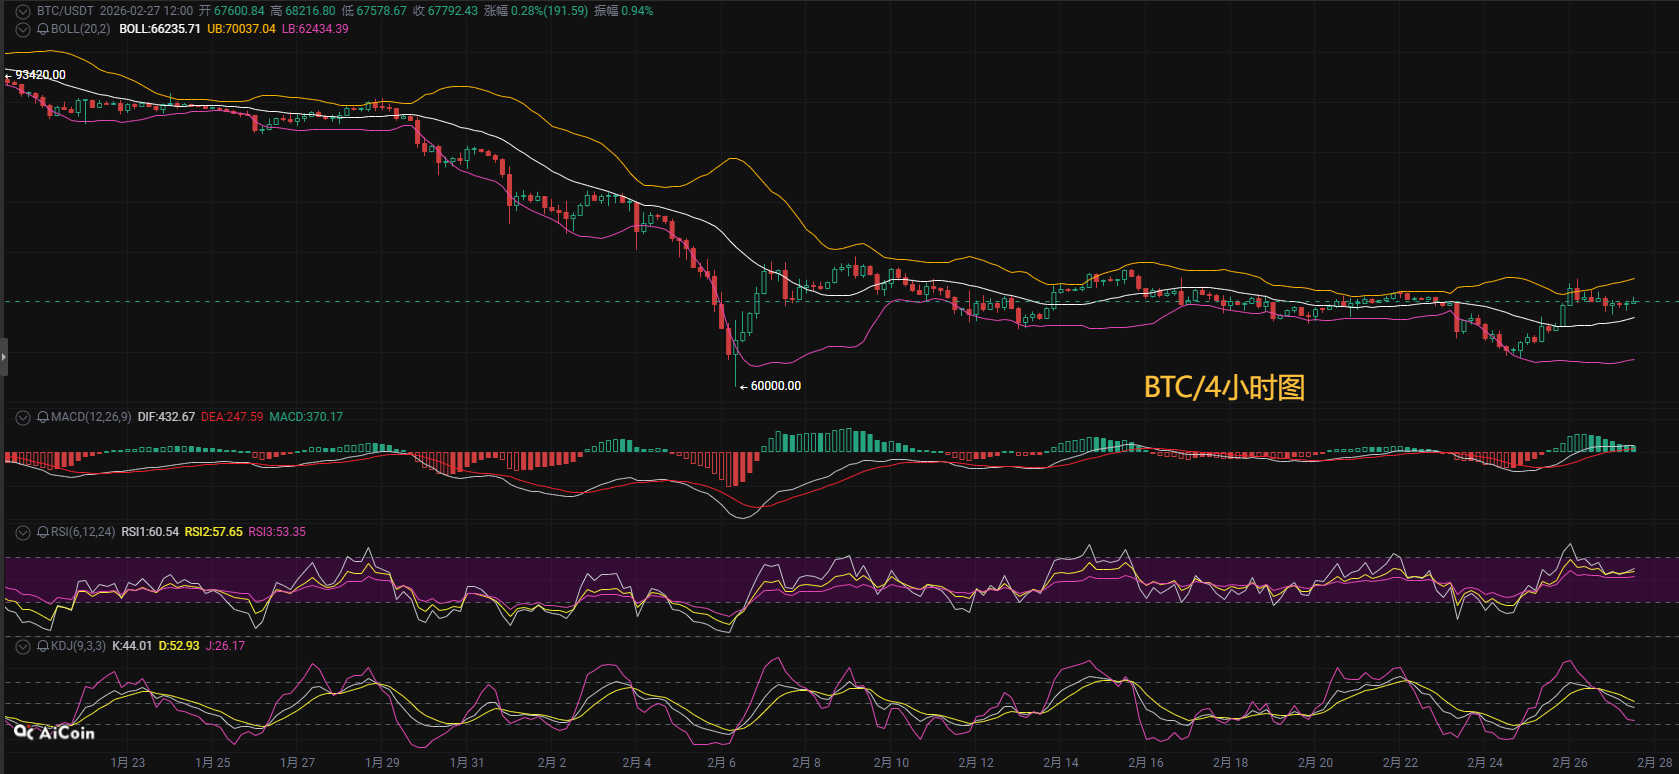Collapse the MACD indicator panel
Viewport: 1679px width, 774px height.
pos(22,417)
